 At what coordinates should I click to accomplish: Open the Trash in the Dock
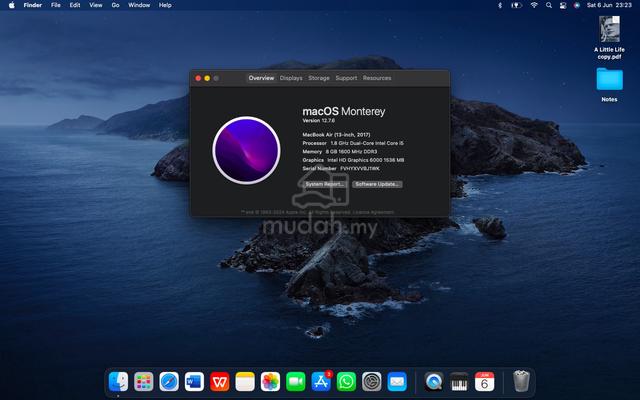(521, 381)
